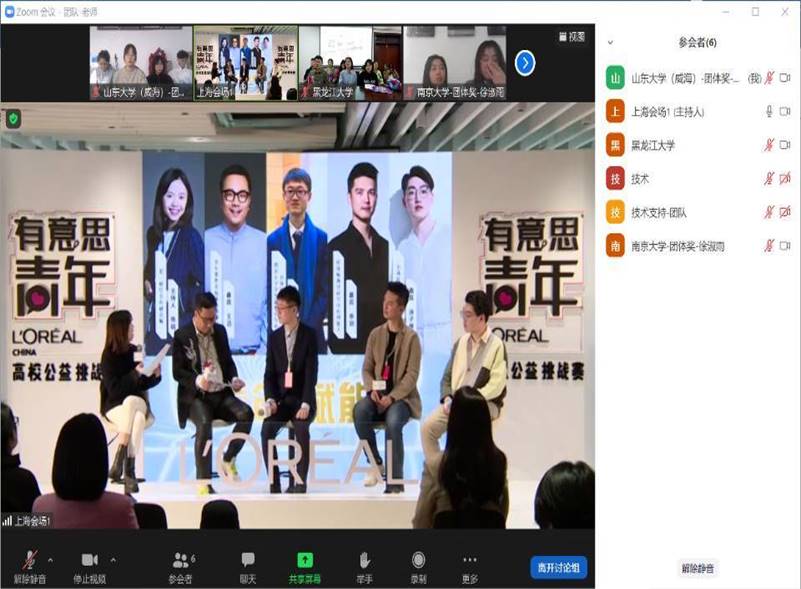
Task: Click the green encryption shield icon
Action: point(13,118)
